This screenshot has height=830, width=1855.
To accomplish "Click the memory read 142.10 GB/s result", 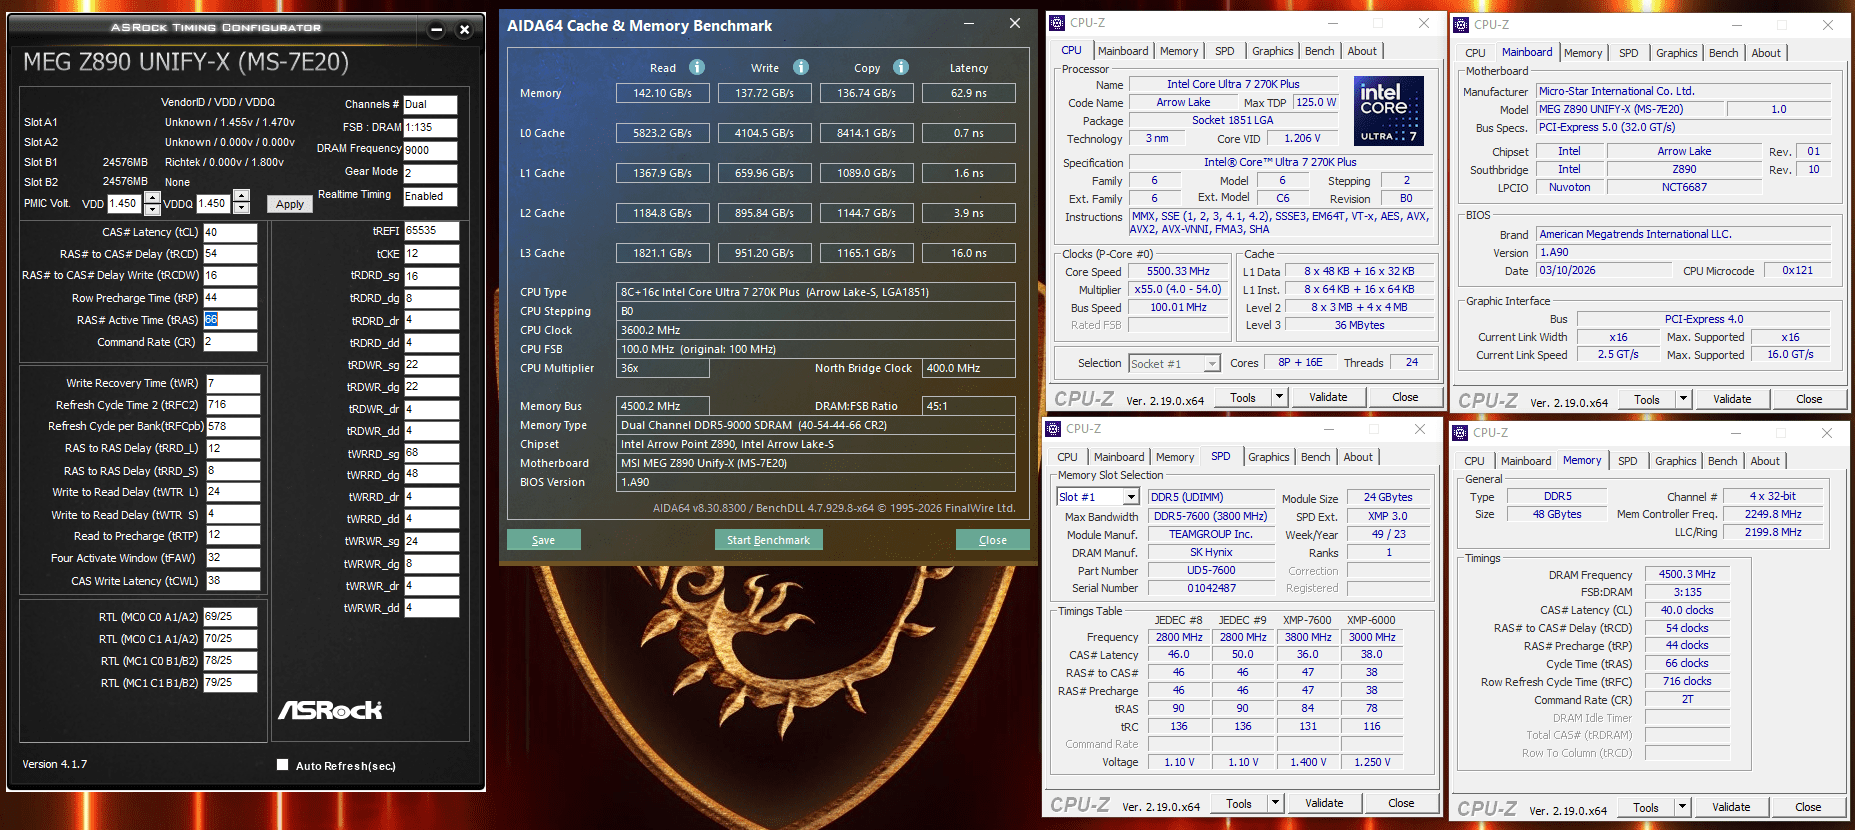I will [663, 93].
